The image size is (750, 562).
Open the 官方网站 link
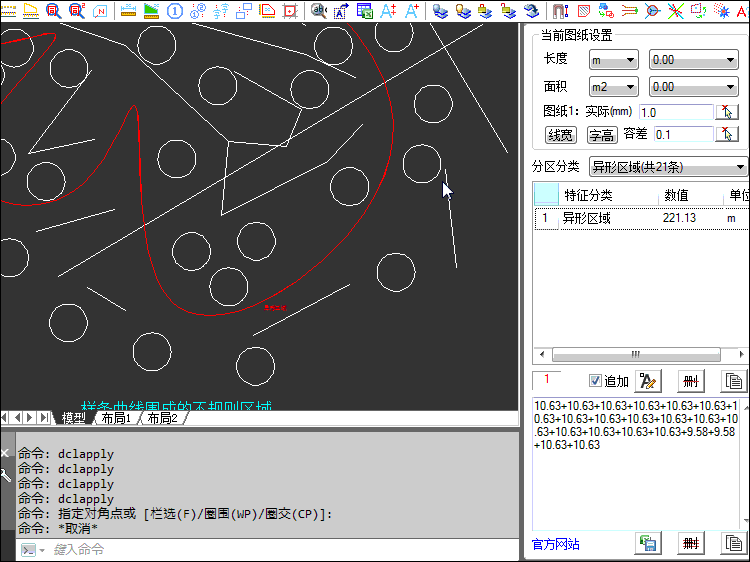(x=555, y=544)
